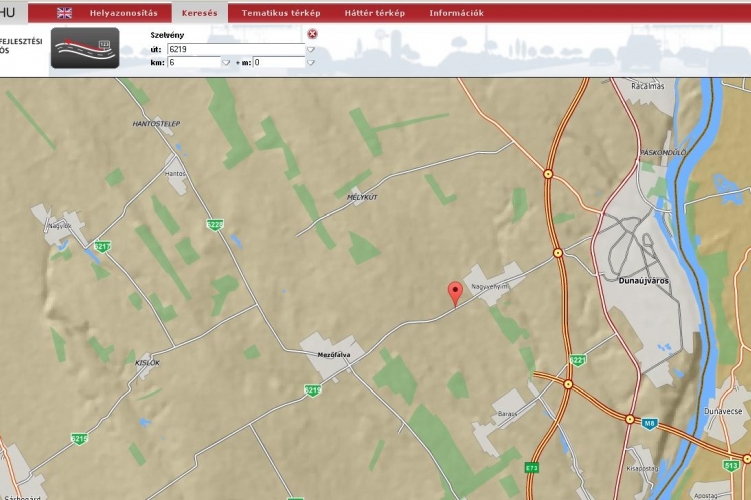Viewport: 751px width, 500px height.
Task: Open the Helyazonosítás tab
Action: click(124, 13)
